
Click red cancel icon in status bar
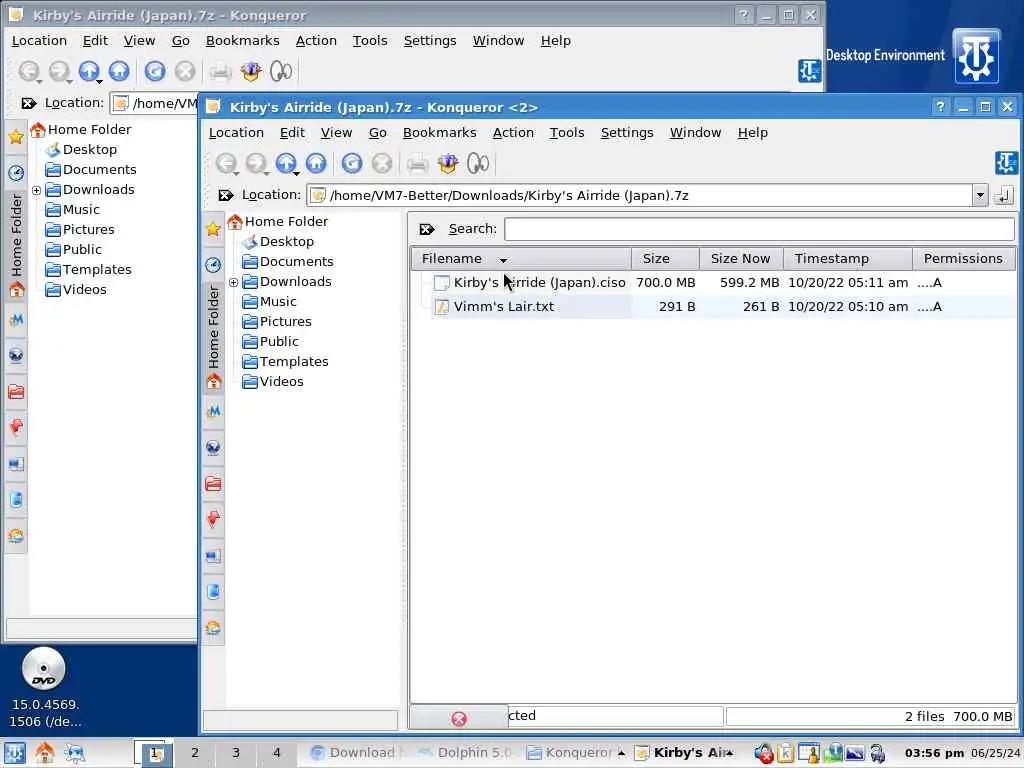pos(459,718)
